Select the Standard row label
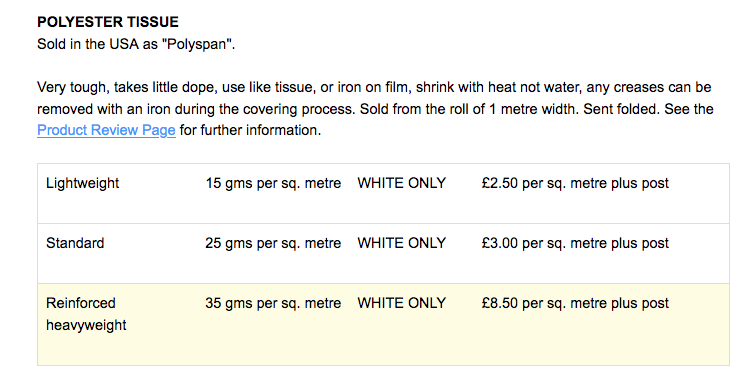 pos(75,243)
